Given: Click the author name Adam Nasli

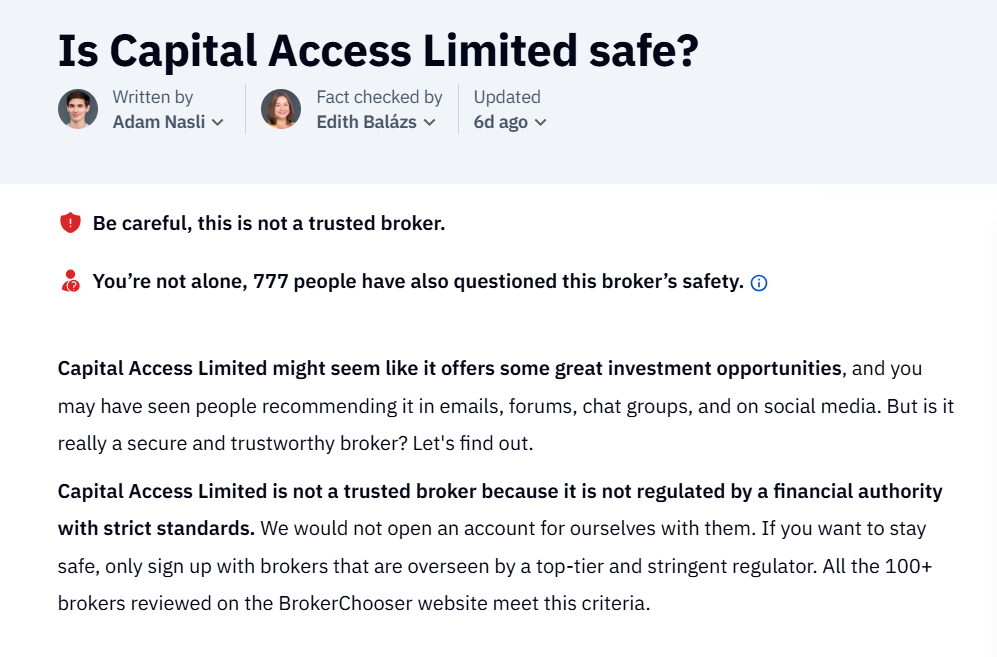Looking at the screenshot, I should tap(158, 122).
